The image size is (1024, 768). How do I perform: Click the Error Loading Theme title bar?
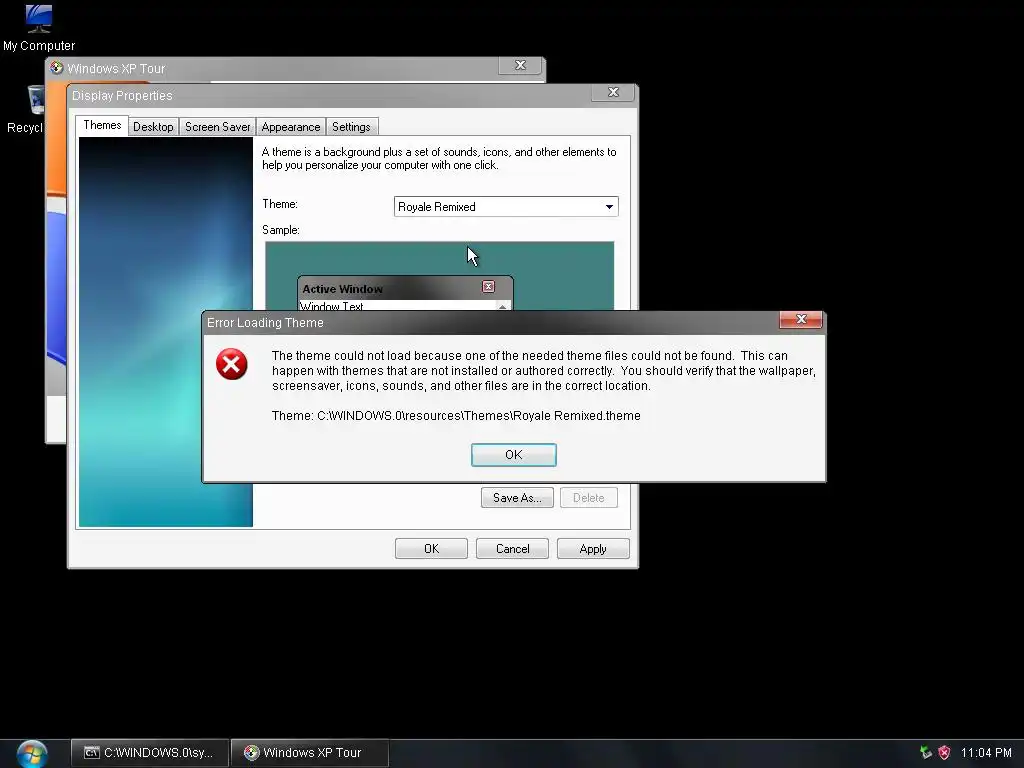pyautogui.click(x=490, y=323)
